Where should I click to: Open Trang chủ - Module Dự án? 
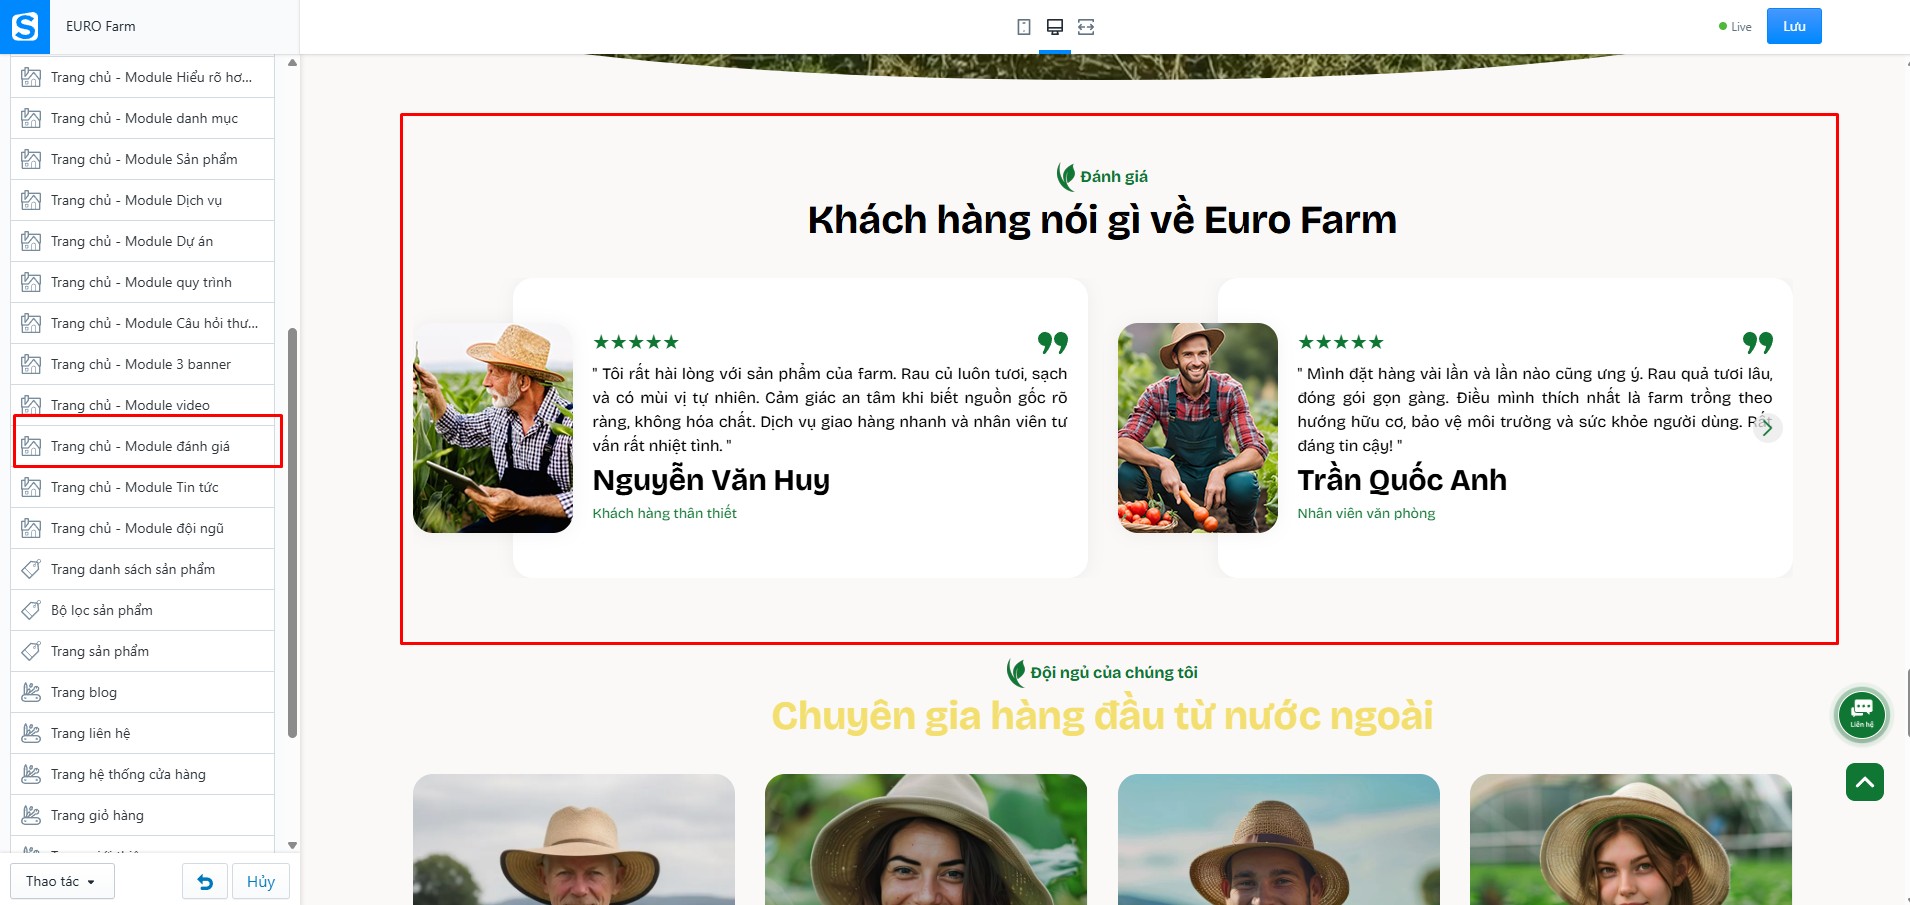(142, 241)
